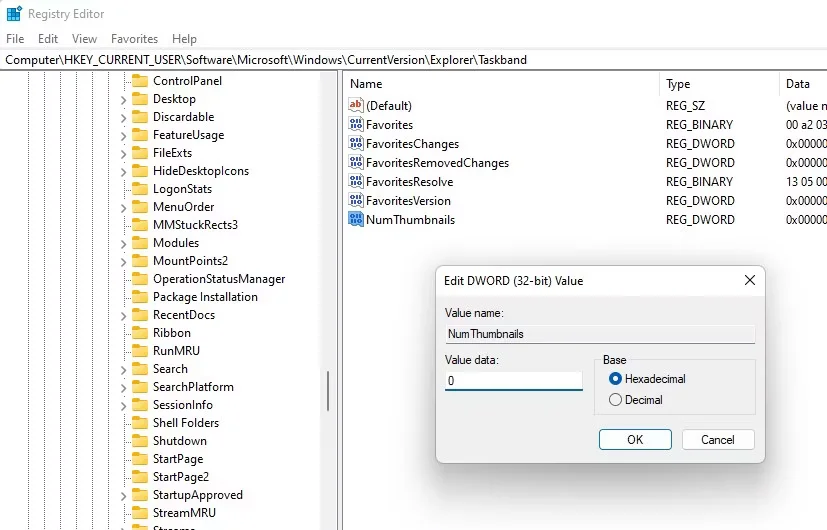Select the StartPage2 key

point(181,476)
